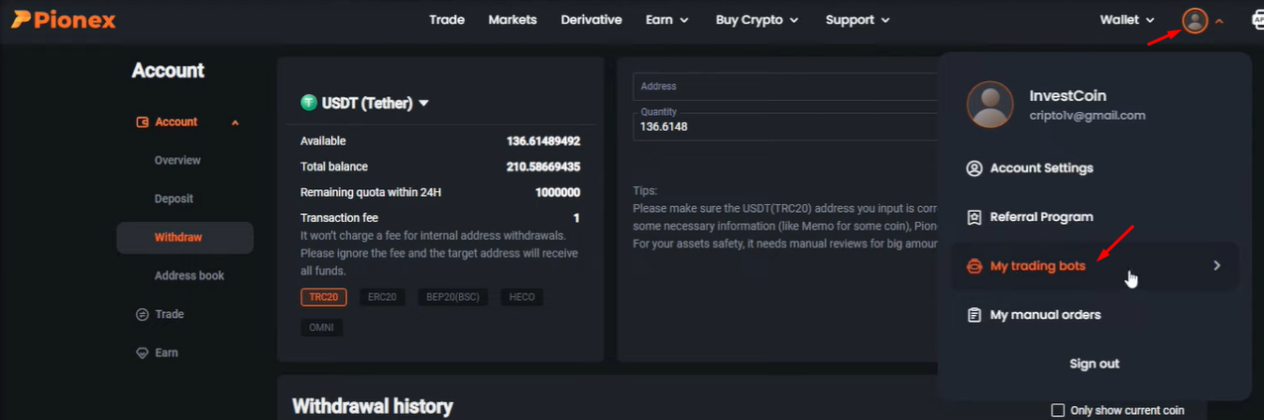Viewport: 1264px width, 420px height.
Task: Open Deposit in account sidebar
Action: [174, 199]
